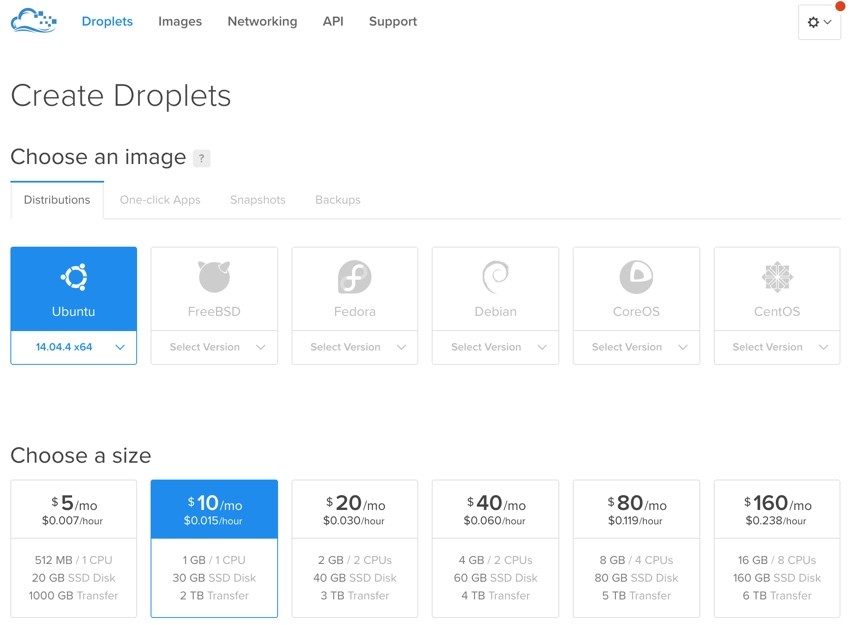The image size is (850, 625).
Task: Click the 4 GB / 2 CPUs text
Action: (495, 560)
